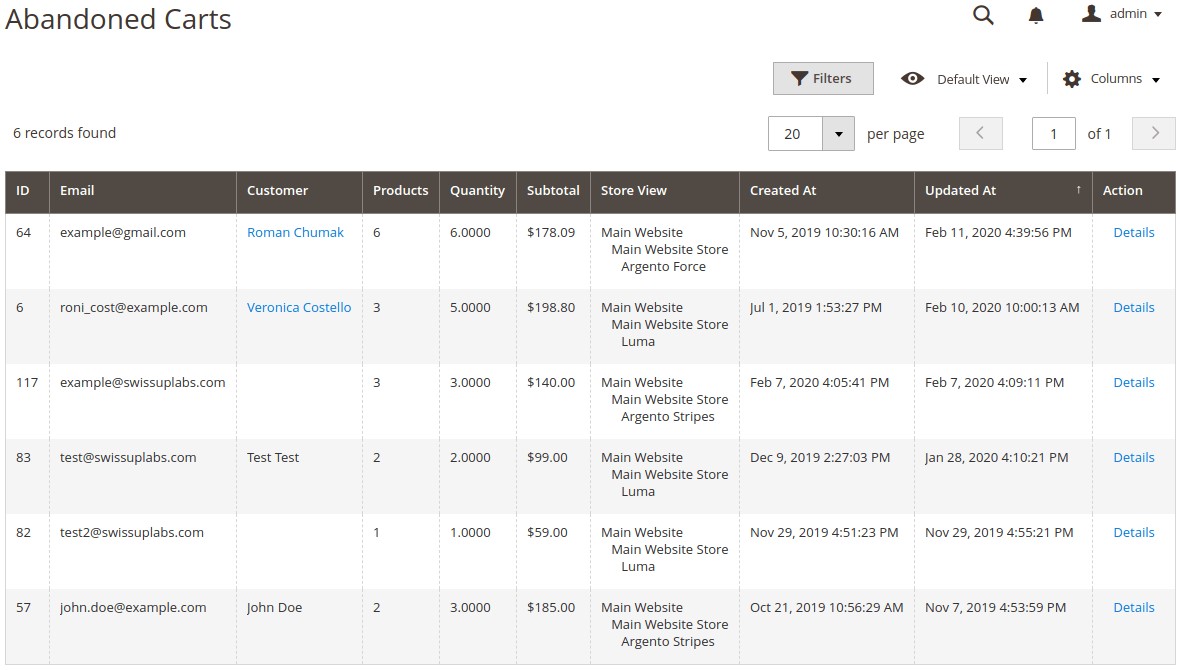
Task: Sort by the Created At column header
Action: coord(783,191)
